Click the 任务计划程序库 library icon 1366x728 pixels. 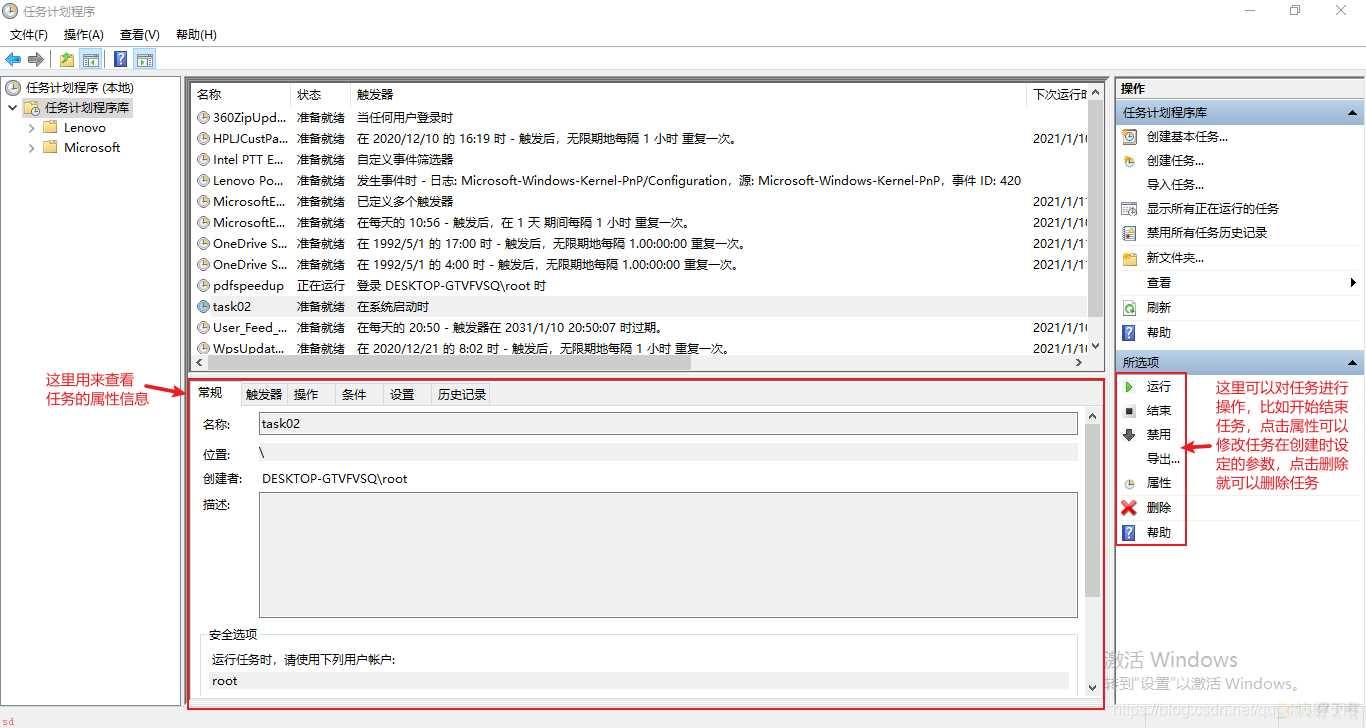(32, 108)
